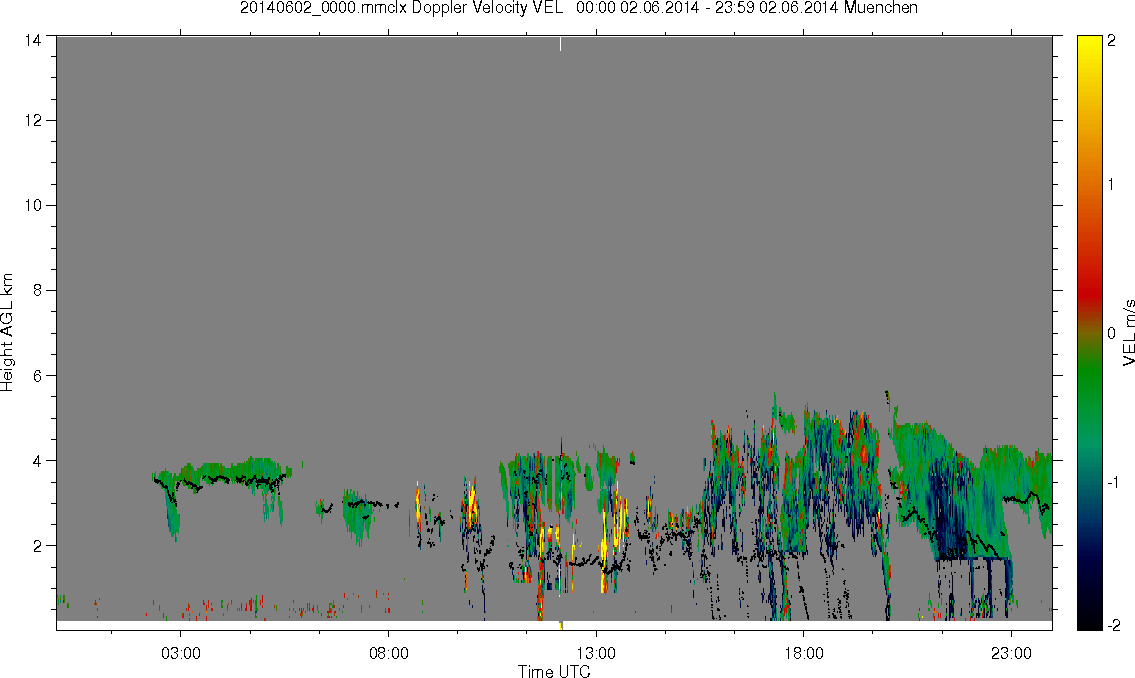Click the height axis label 12
The image size is (1135, 678).
coord(32,120)
